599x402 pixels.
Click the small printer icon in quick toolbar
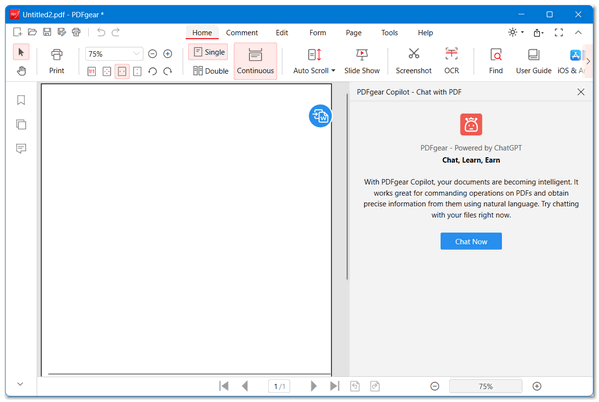click(x=76, y=32)
